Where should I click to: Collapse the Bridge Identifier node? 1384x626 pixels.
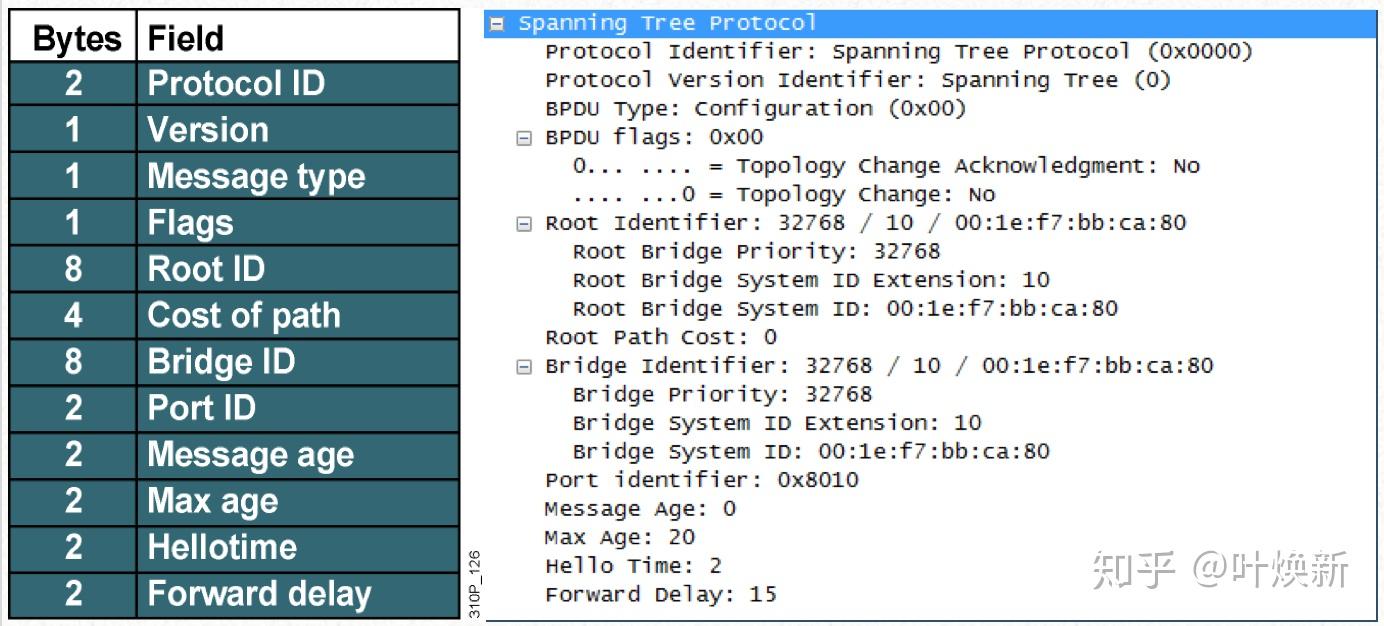tap(524, 367)
